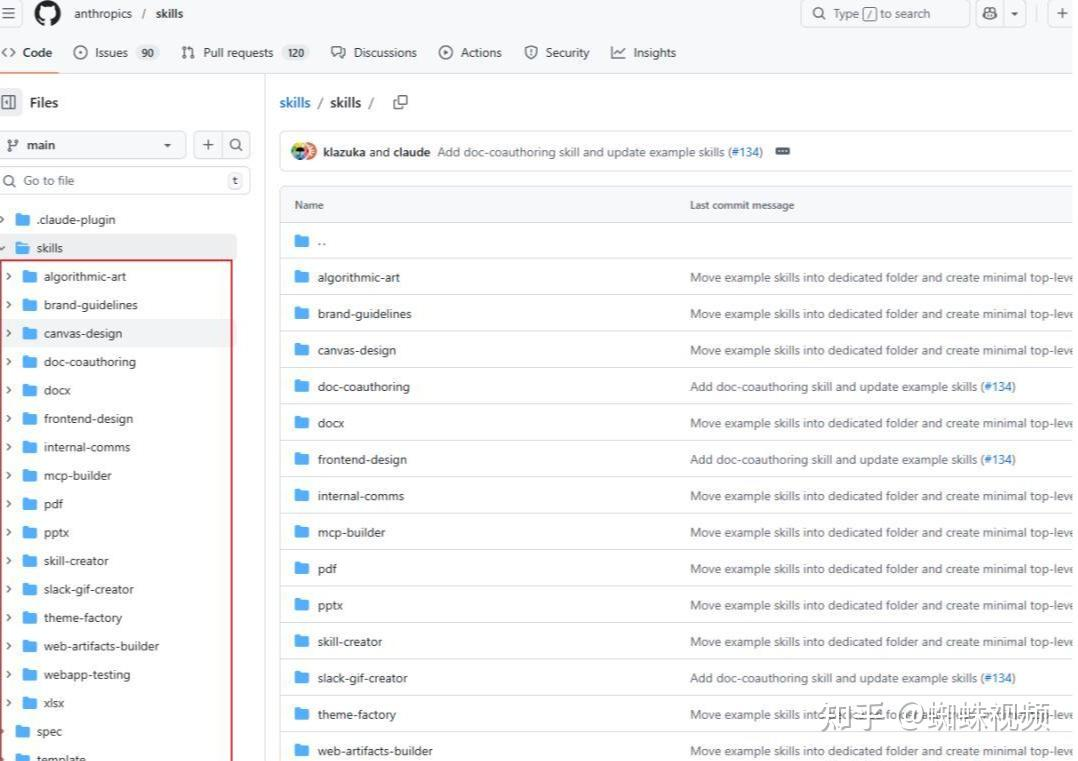Click the skills repository name link
Viewport: 1078px width, 761px height.
169,13
